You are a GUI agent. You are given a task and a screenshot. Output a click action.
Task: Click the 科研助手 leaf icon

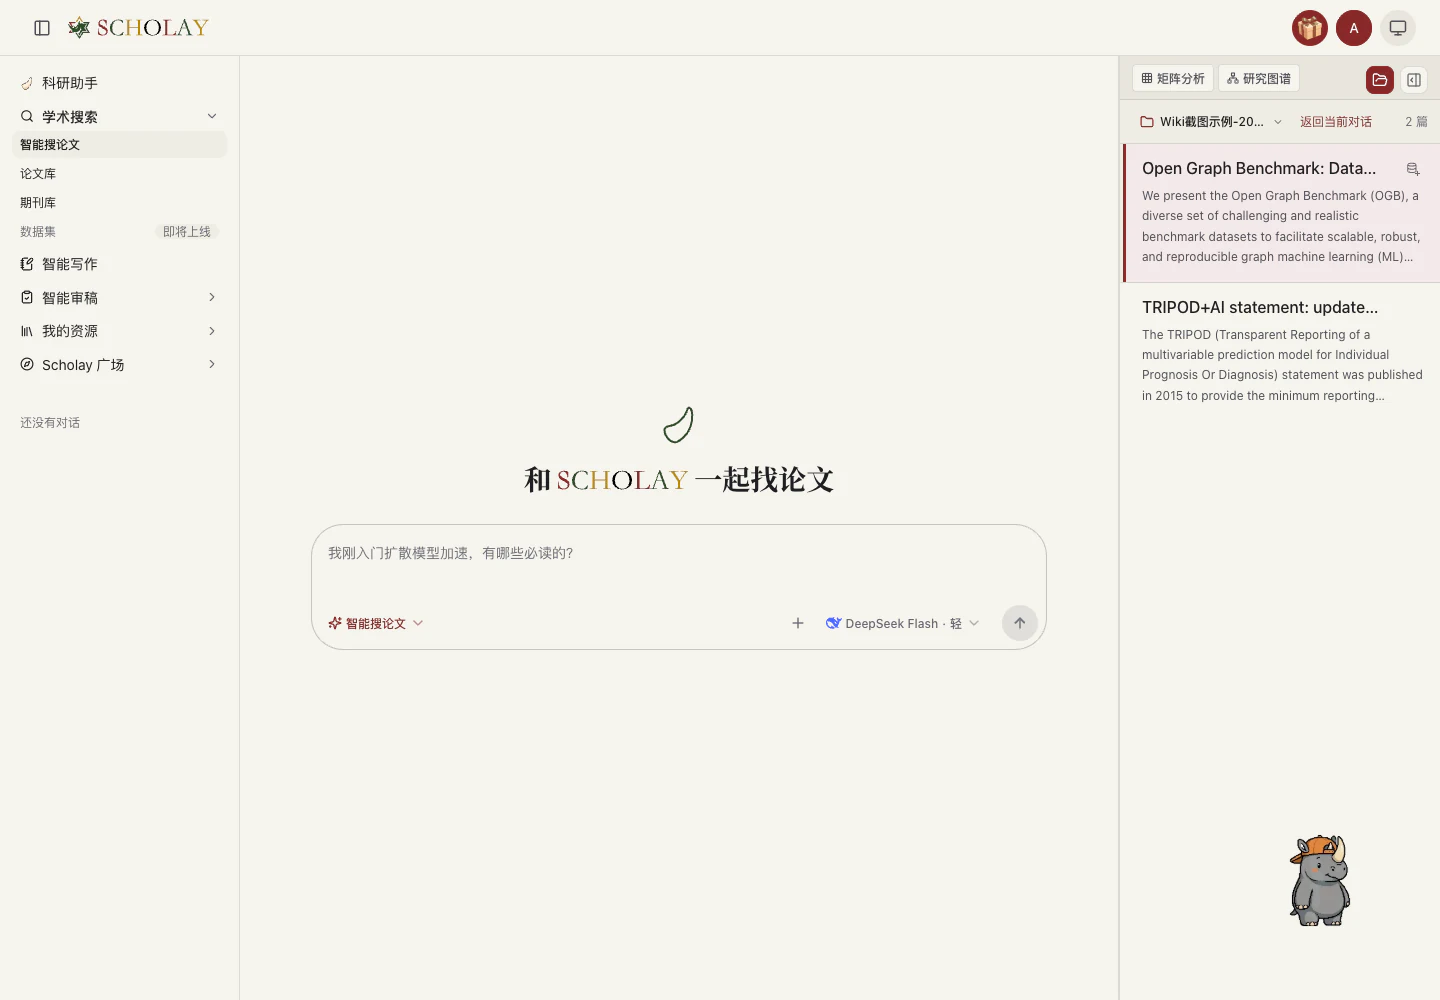tap(27, 83)
